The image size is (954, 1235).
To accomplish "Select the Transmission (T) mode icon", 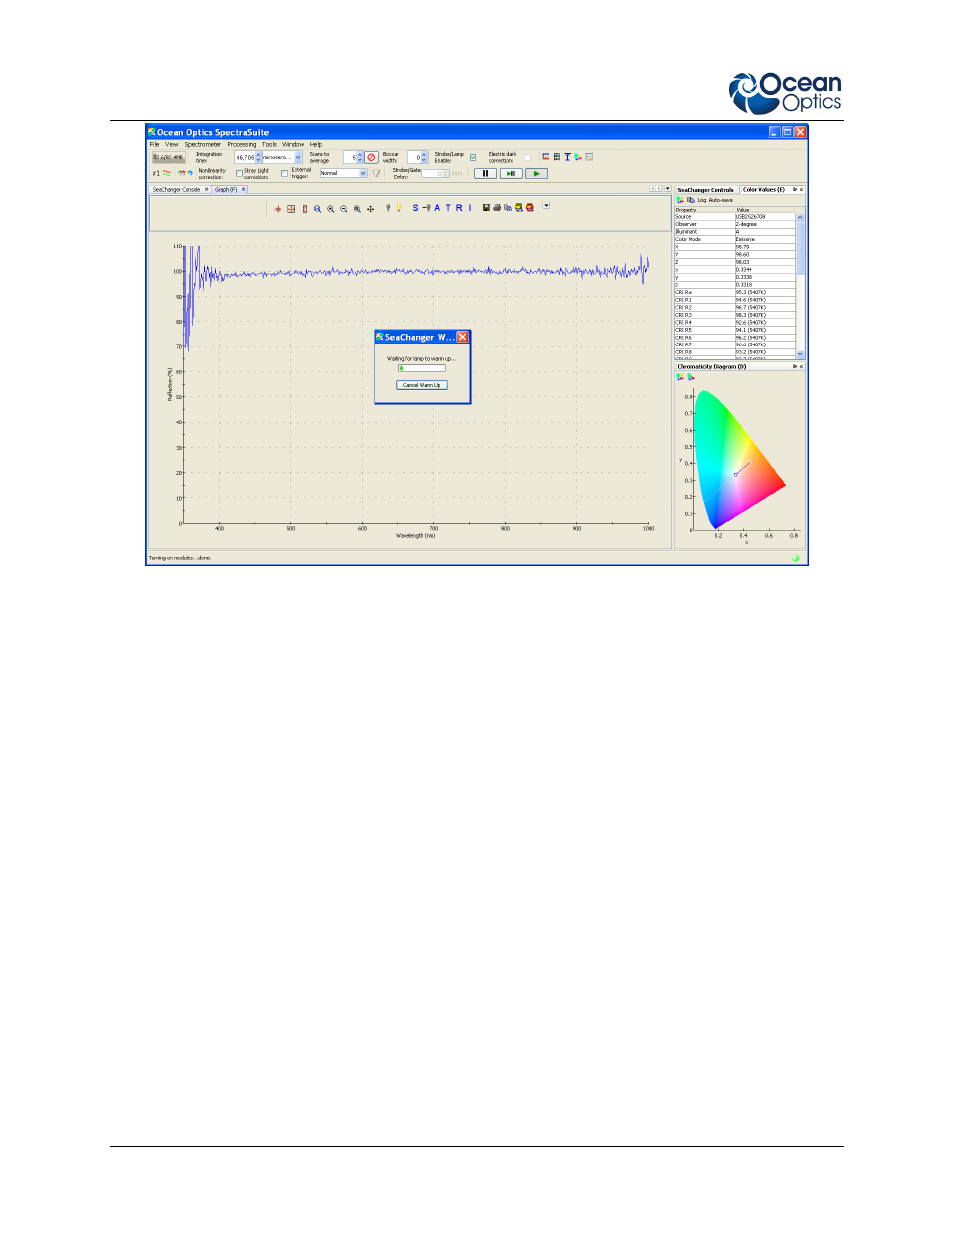I will [x=448, y=208].
